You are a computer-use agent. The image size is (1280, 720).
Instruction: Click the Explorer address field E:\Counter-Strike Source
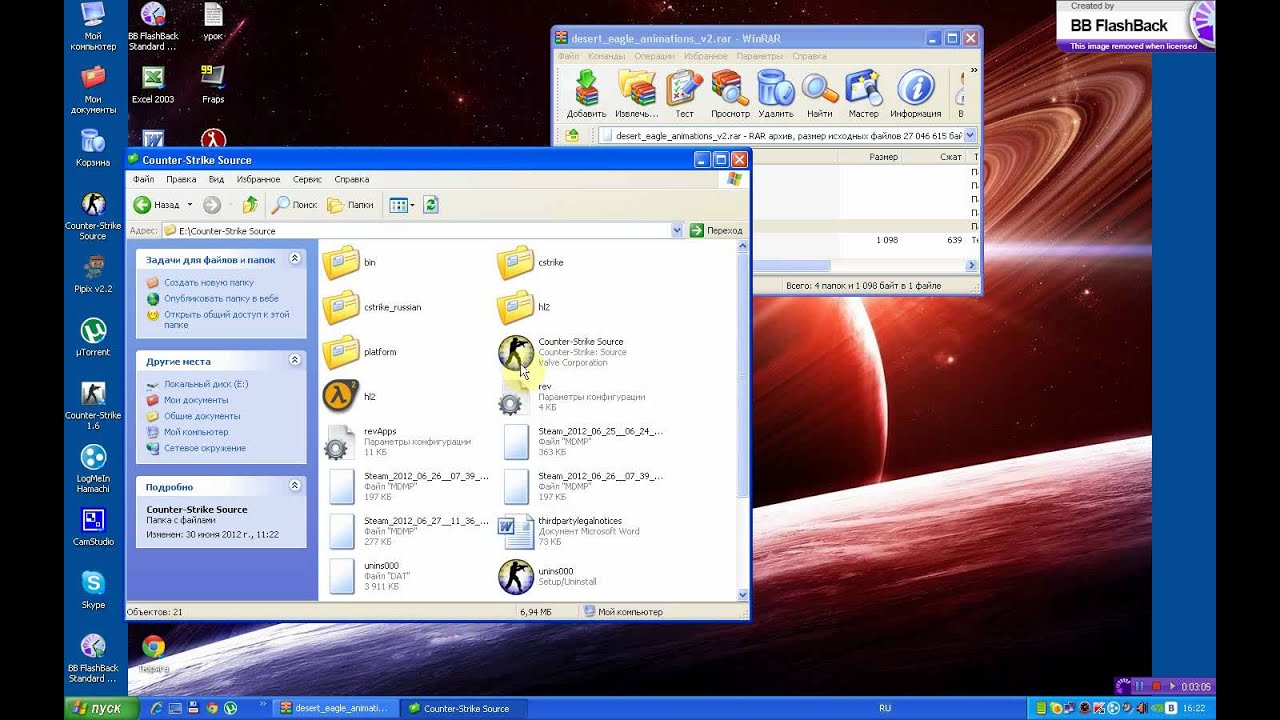pyautogui.click(x=424, y=230)
